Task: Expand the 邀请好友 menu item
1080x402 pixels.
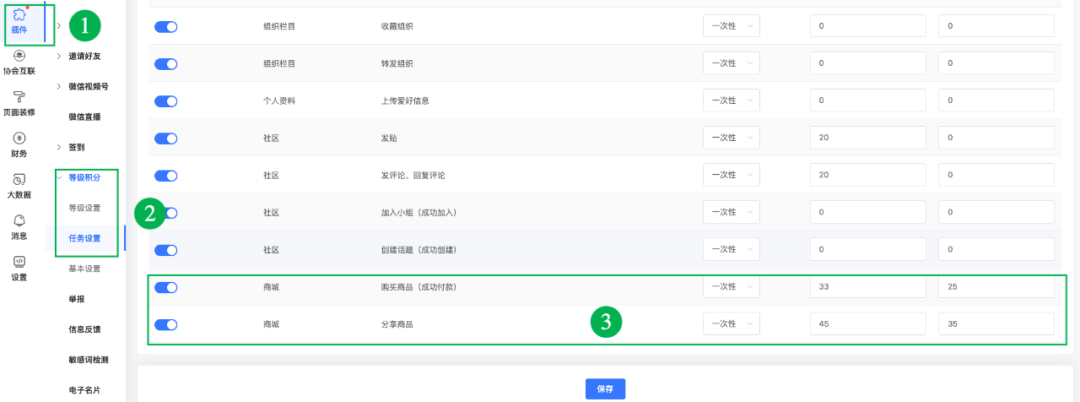Action: coord(84,56)
